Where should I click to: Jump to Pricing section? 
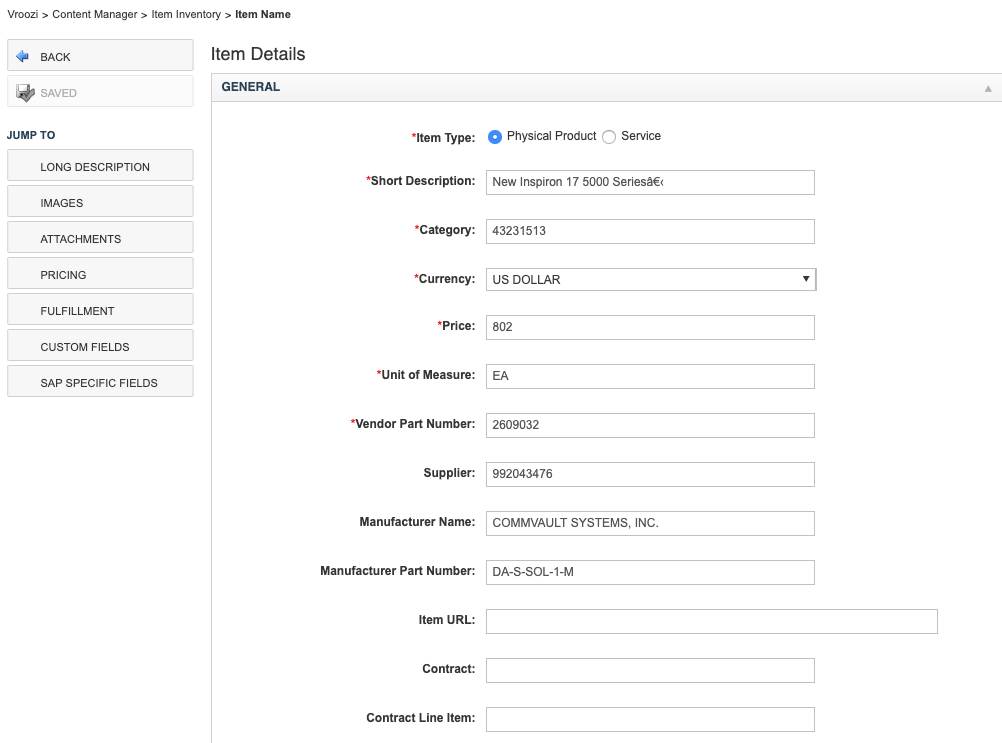point(100,273)
